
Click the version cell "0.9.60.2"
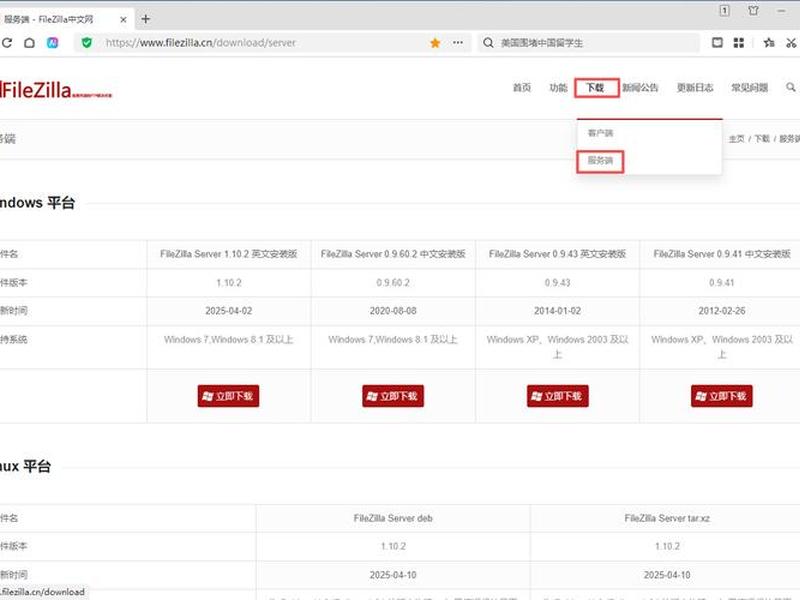coord(393,283)
